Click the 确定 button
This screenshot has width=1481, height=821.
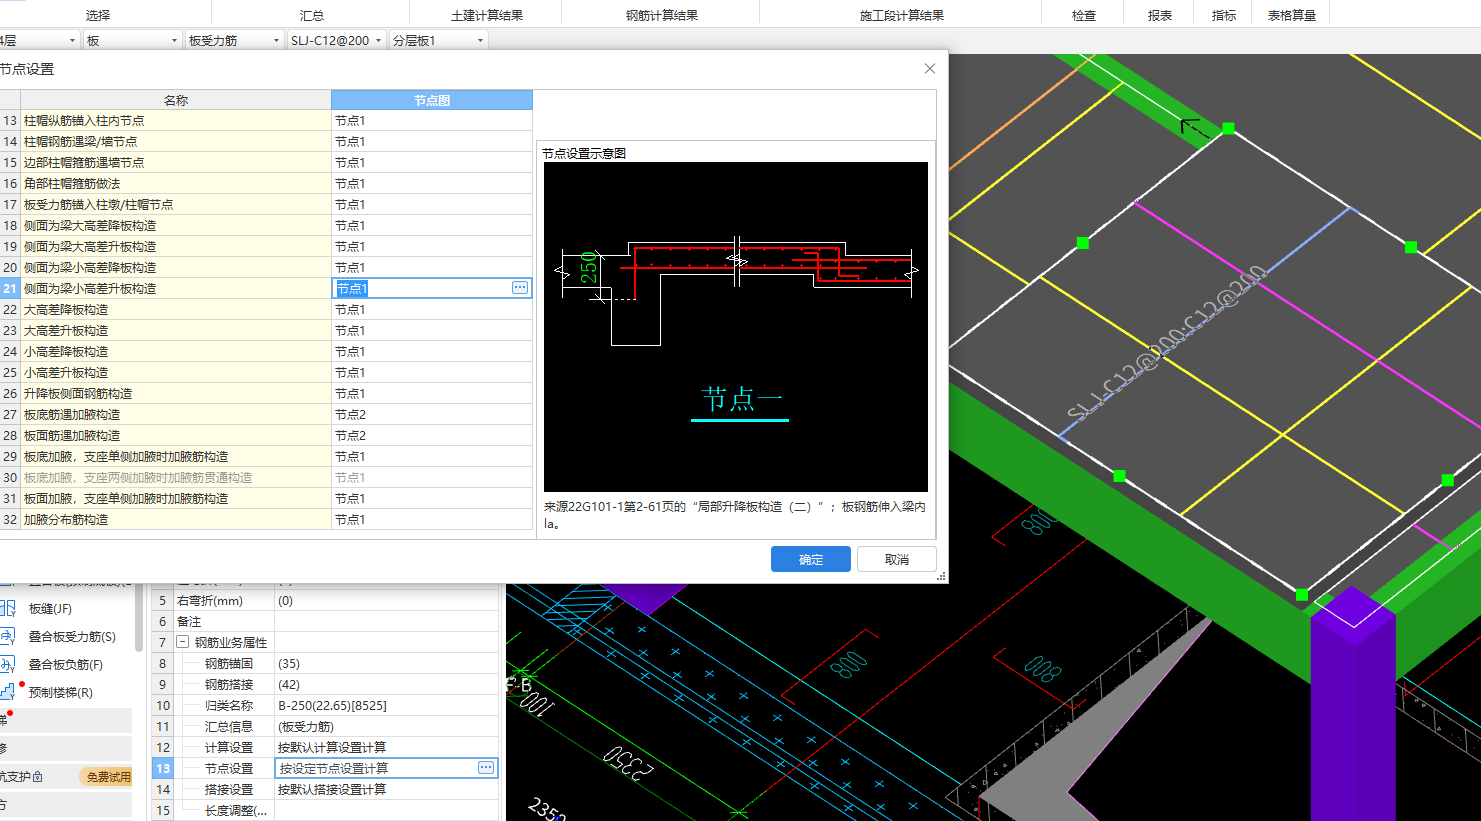pyautogui.click(x=811, y=559)
